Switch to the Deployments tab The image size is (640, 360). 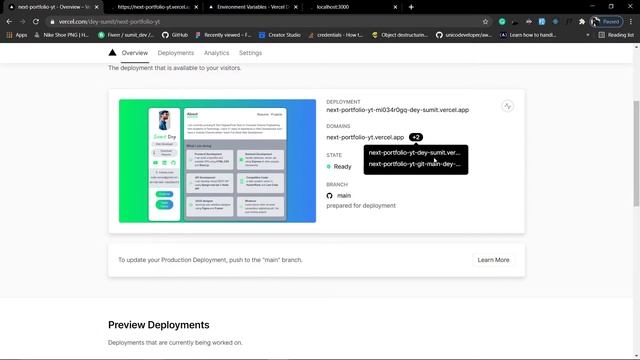click(x=176, y=53)
